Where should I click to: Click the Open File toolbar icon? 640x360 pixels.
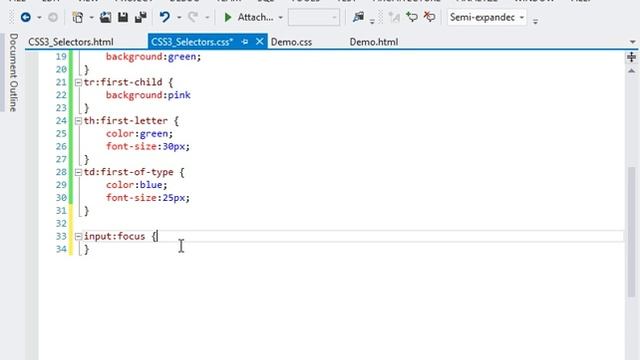[105, 17]
